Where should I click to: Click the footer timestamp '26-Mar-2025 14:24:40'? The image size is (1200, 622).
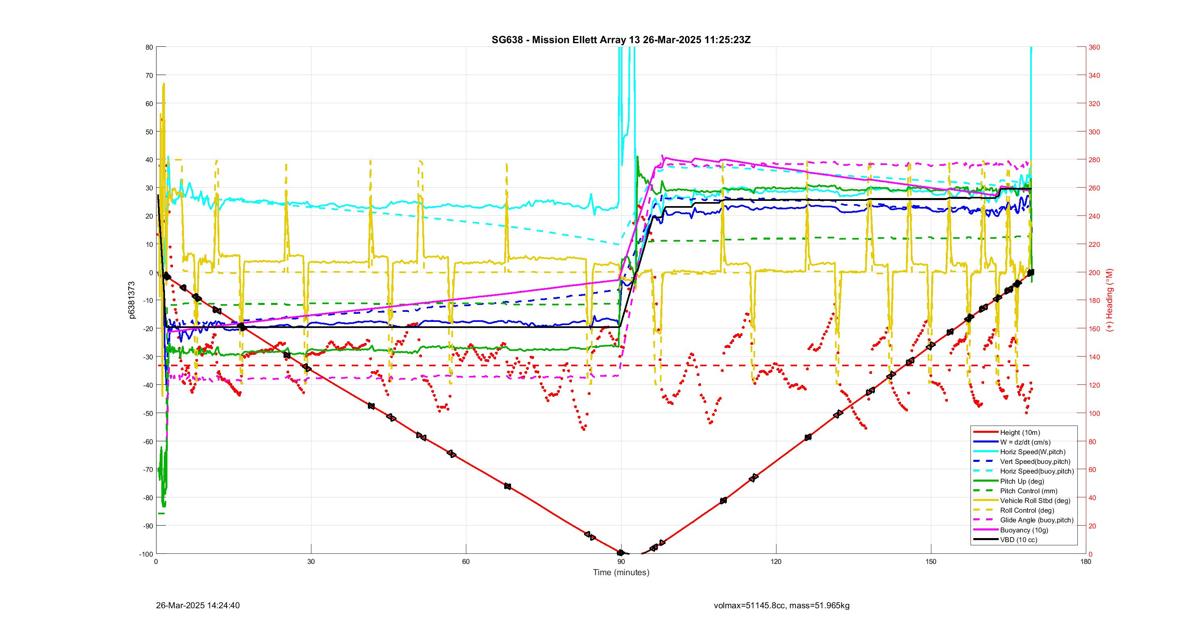coord(198,605)
